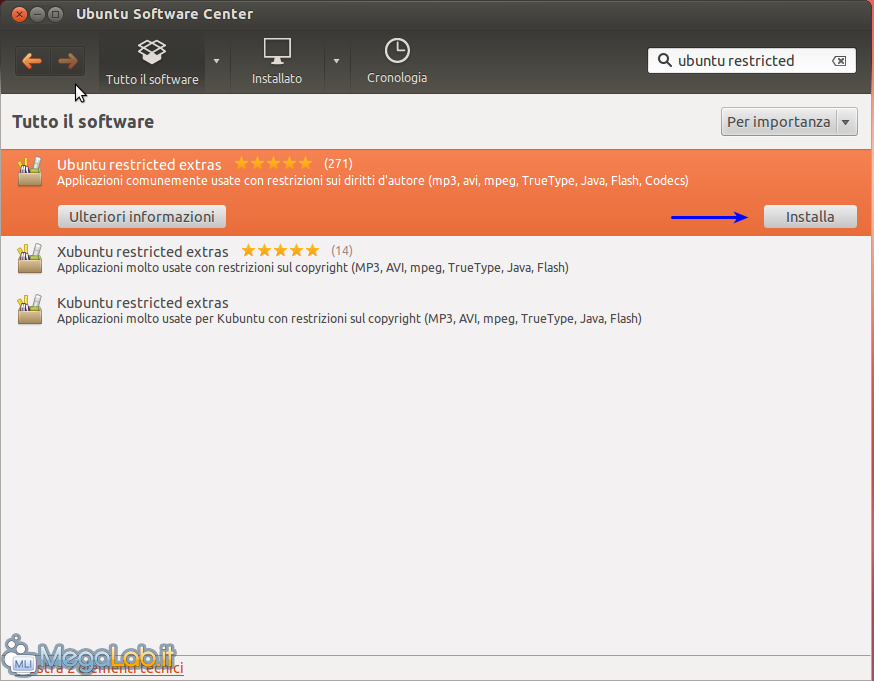Maximize the Ubuntu Software Center window
Screen dimensions: 874x681
coord(55,14)
